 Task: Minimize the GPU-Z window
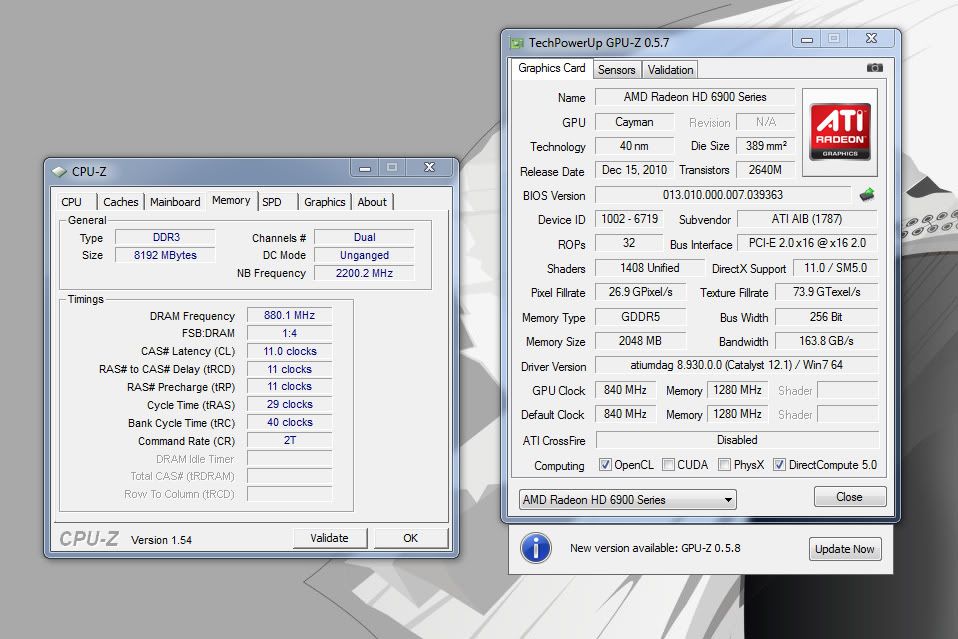pos(806,39)
